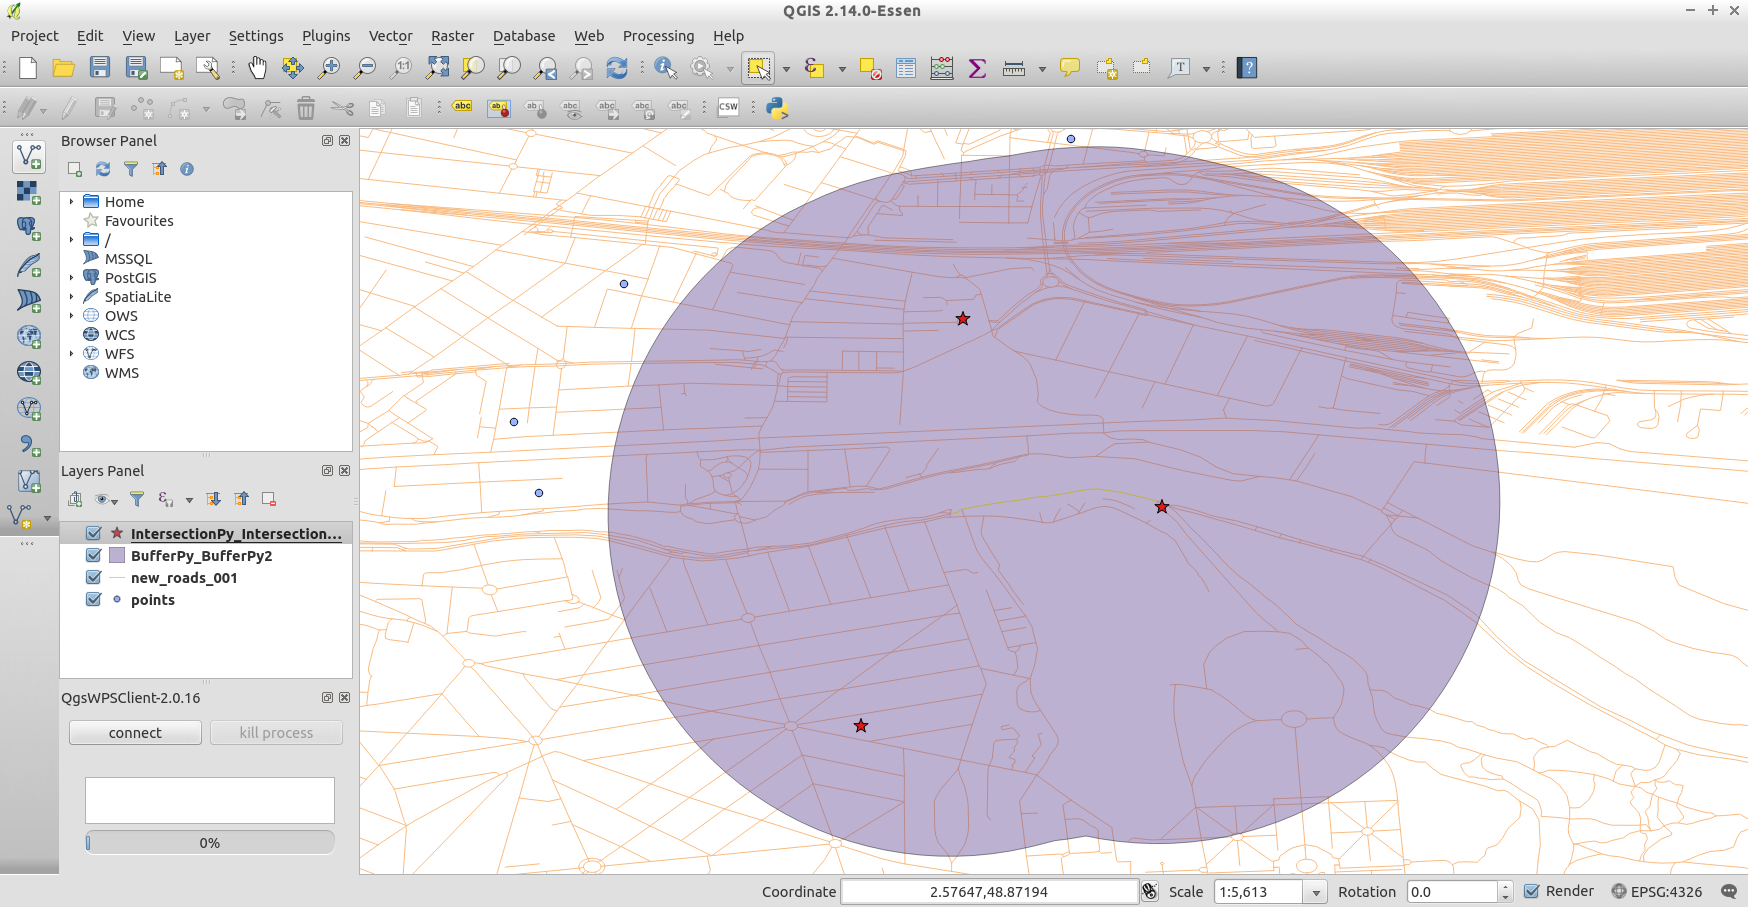
Task: Open the Layer menu
Action: pos(192,36)
